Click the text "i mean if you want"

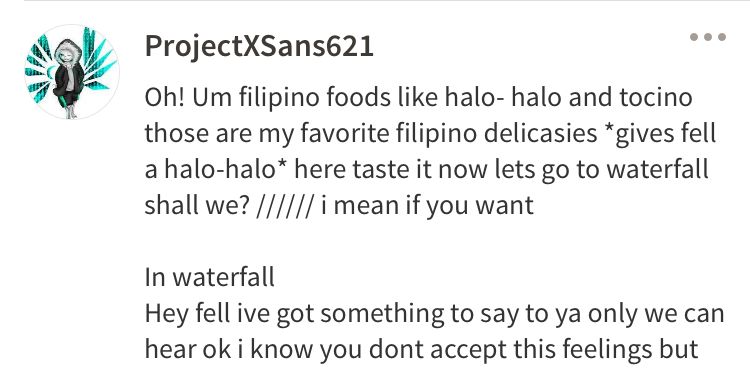[428, 206]
